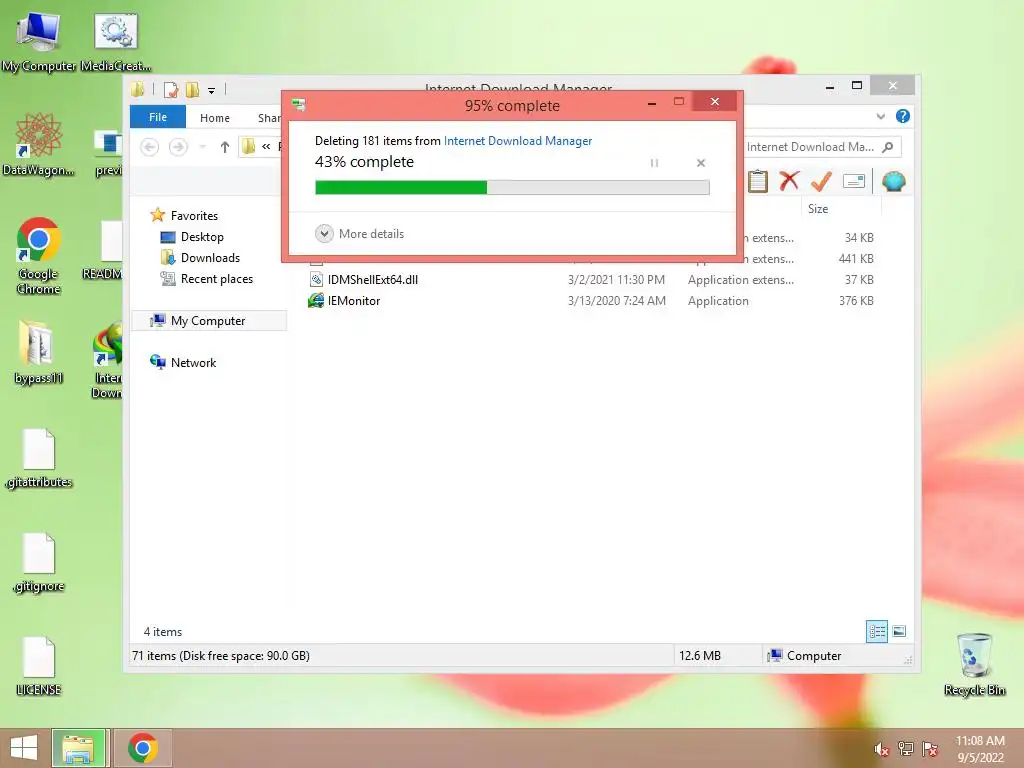Screen dimensions: 1024x768
Task: Open File Explorer from the taskbar
Action: coord(78,748)
